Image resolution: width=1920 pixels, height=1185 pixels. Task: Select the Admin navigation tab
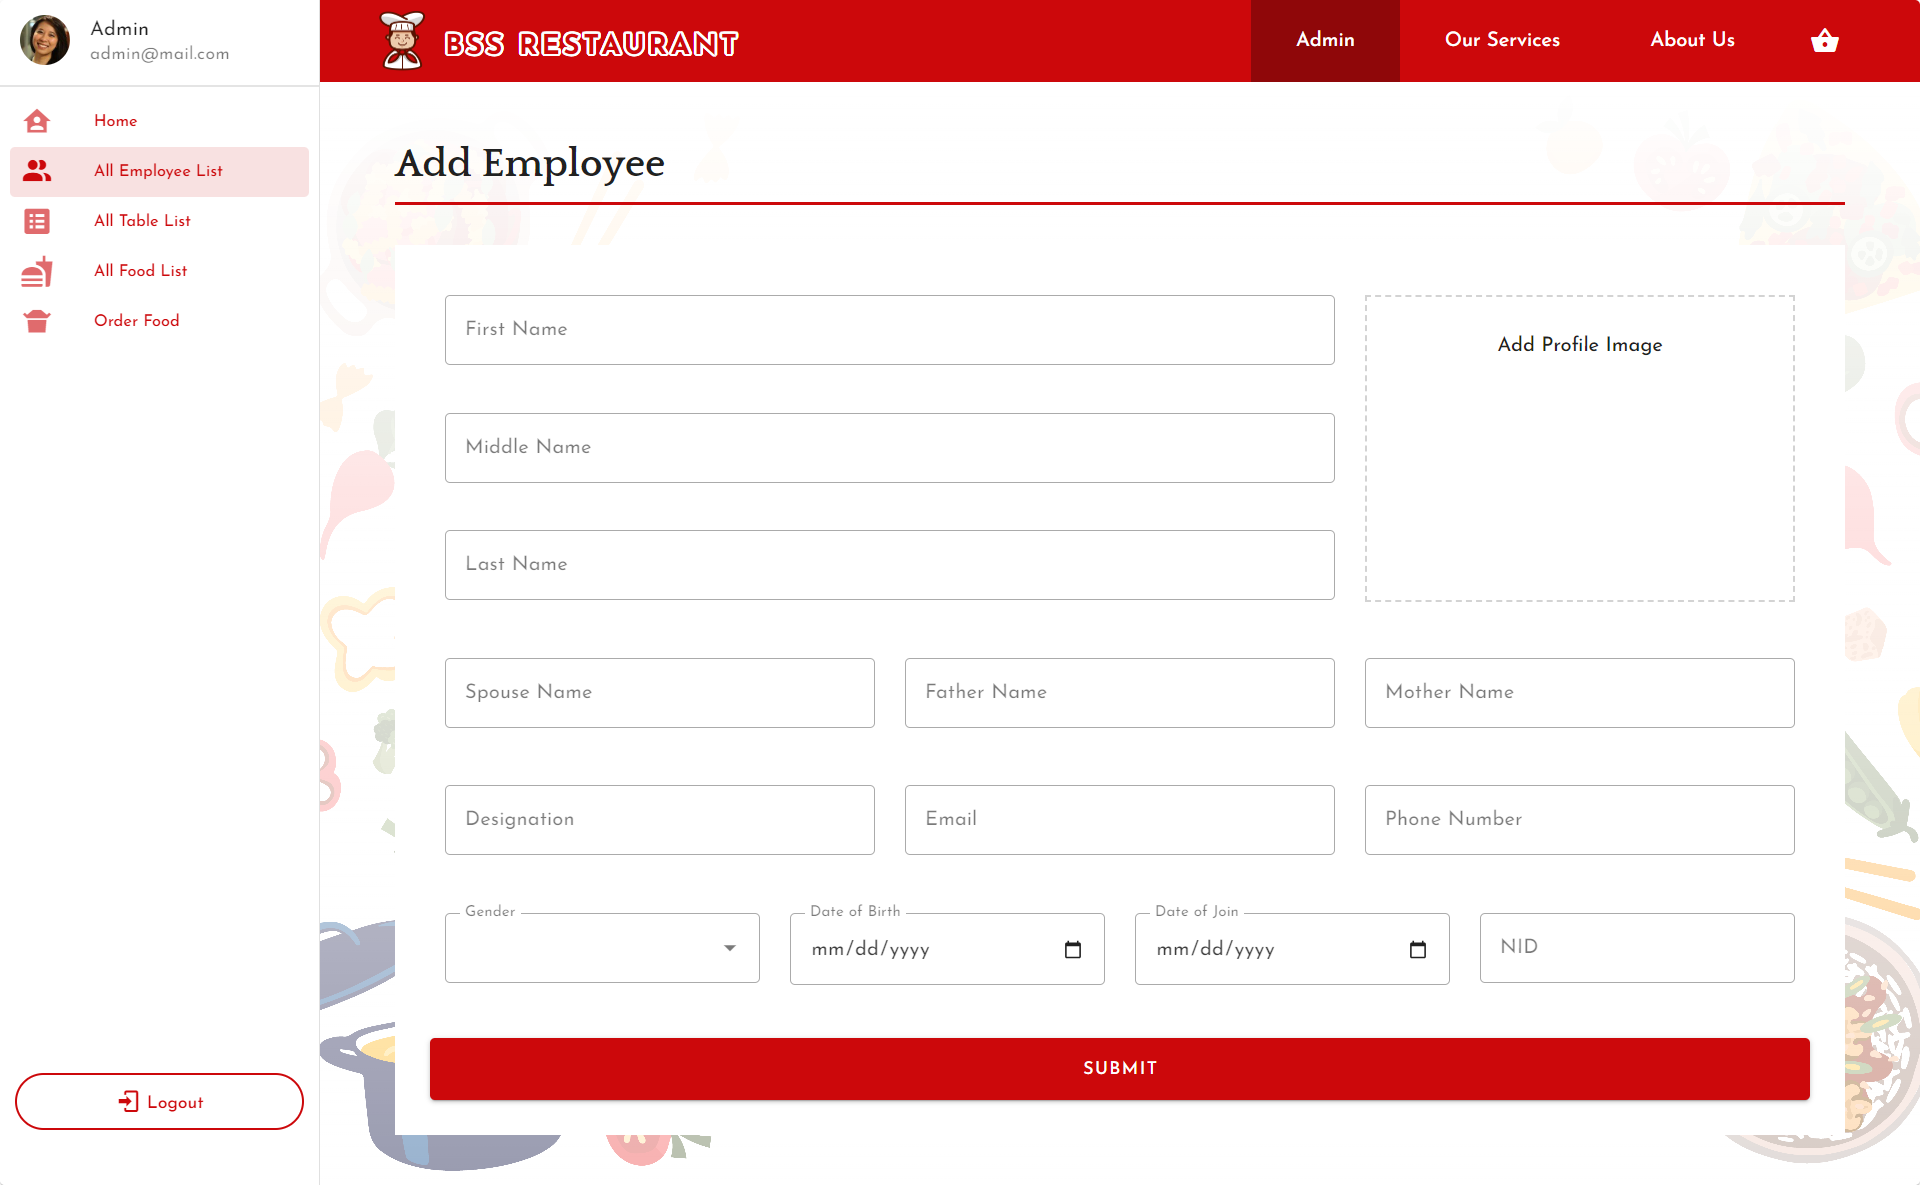[x=1325, y=40]
